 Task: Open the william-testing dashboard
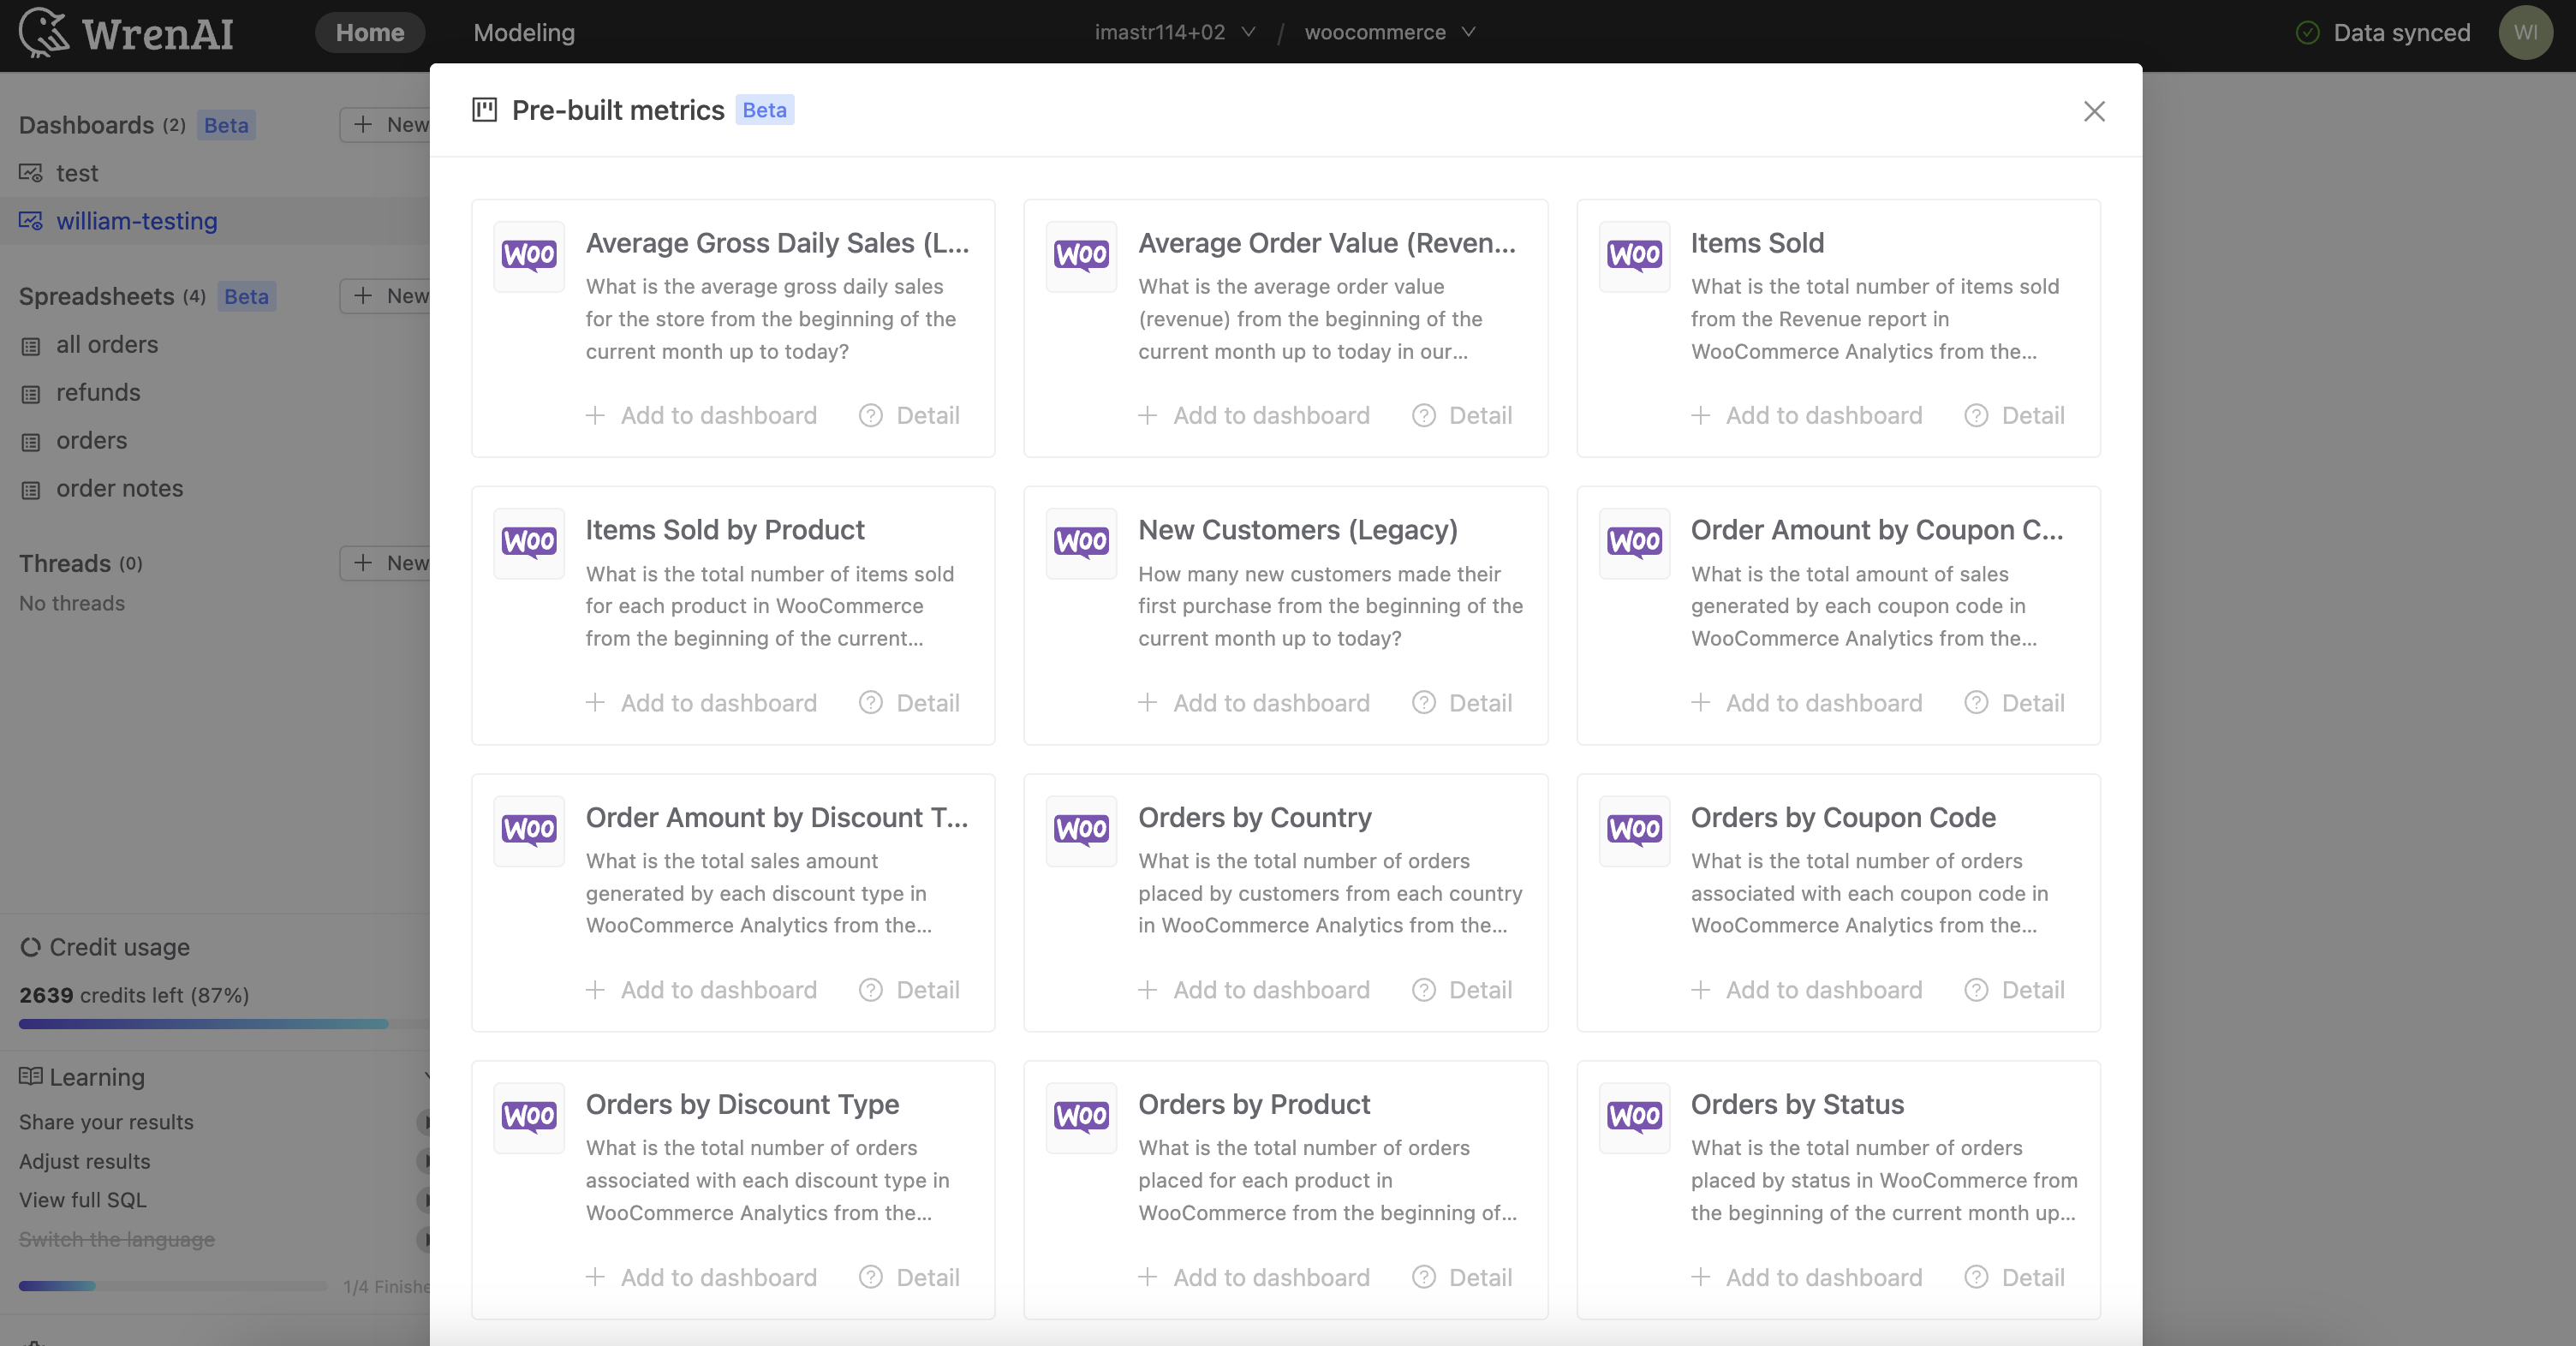[215, 221]
